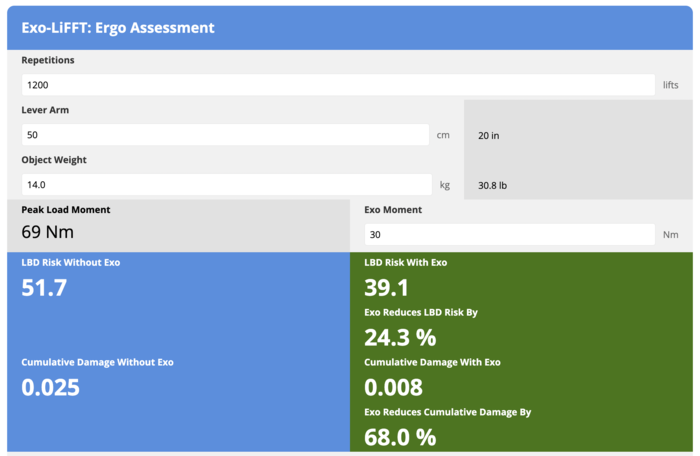This screenshot has height=456, width=700.
Task: Click the 'lifts' unit next to Repetitions
Action: click(x=670, y=85)
